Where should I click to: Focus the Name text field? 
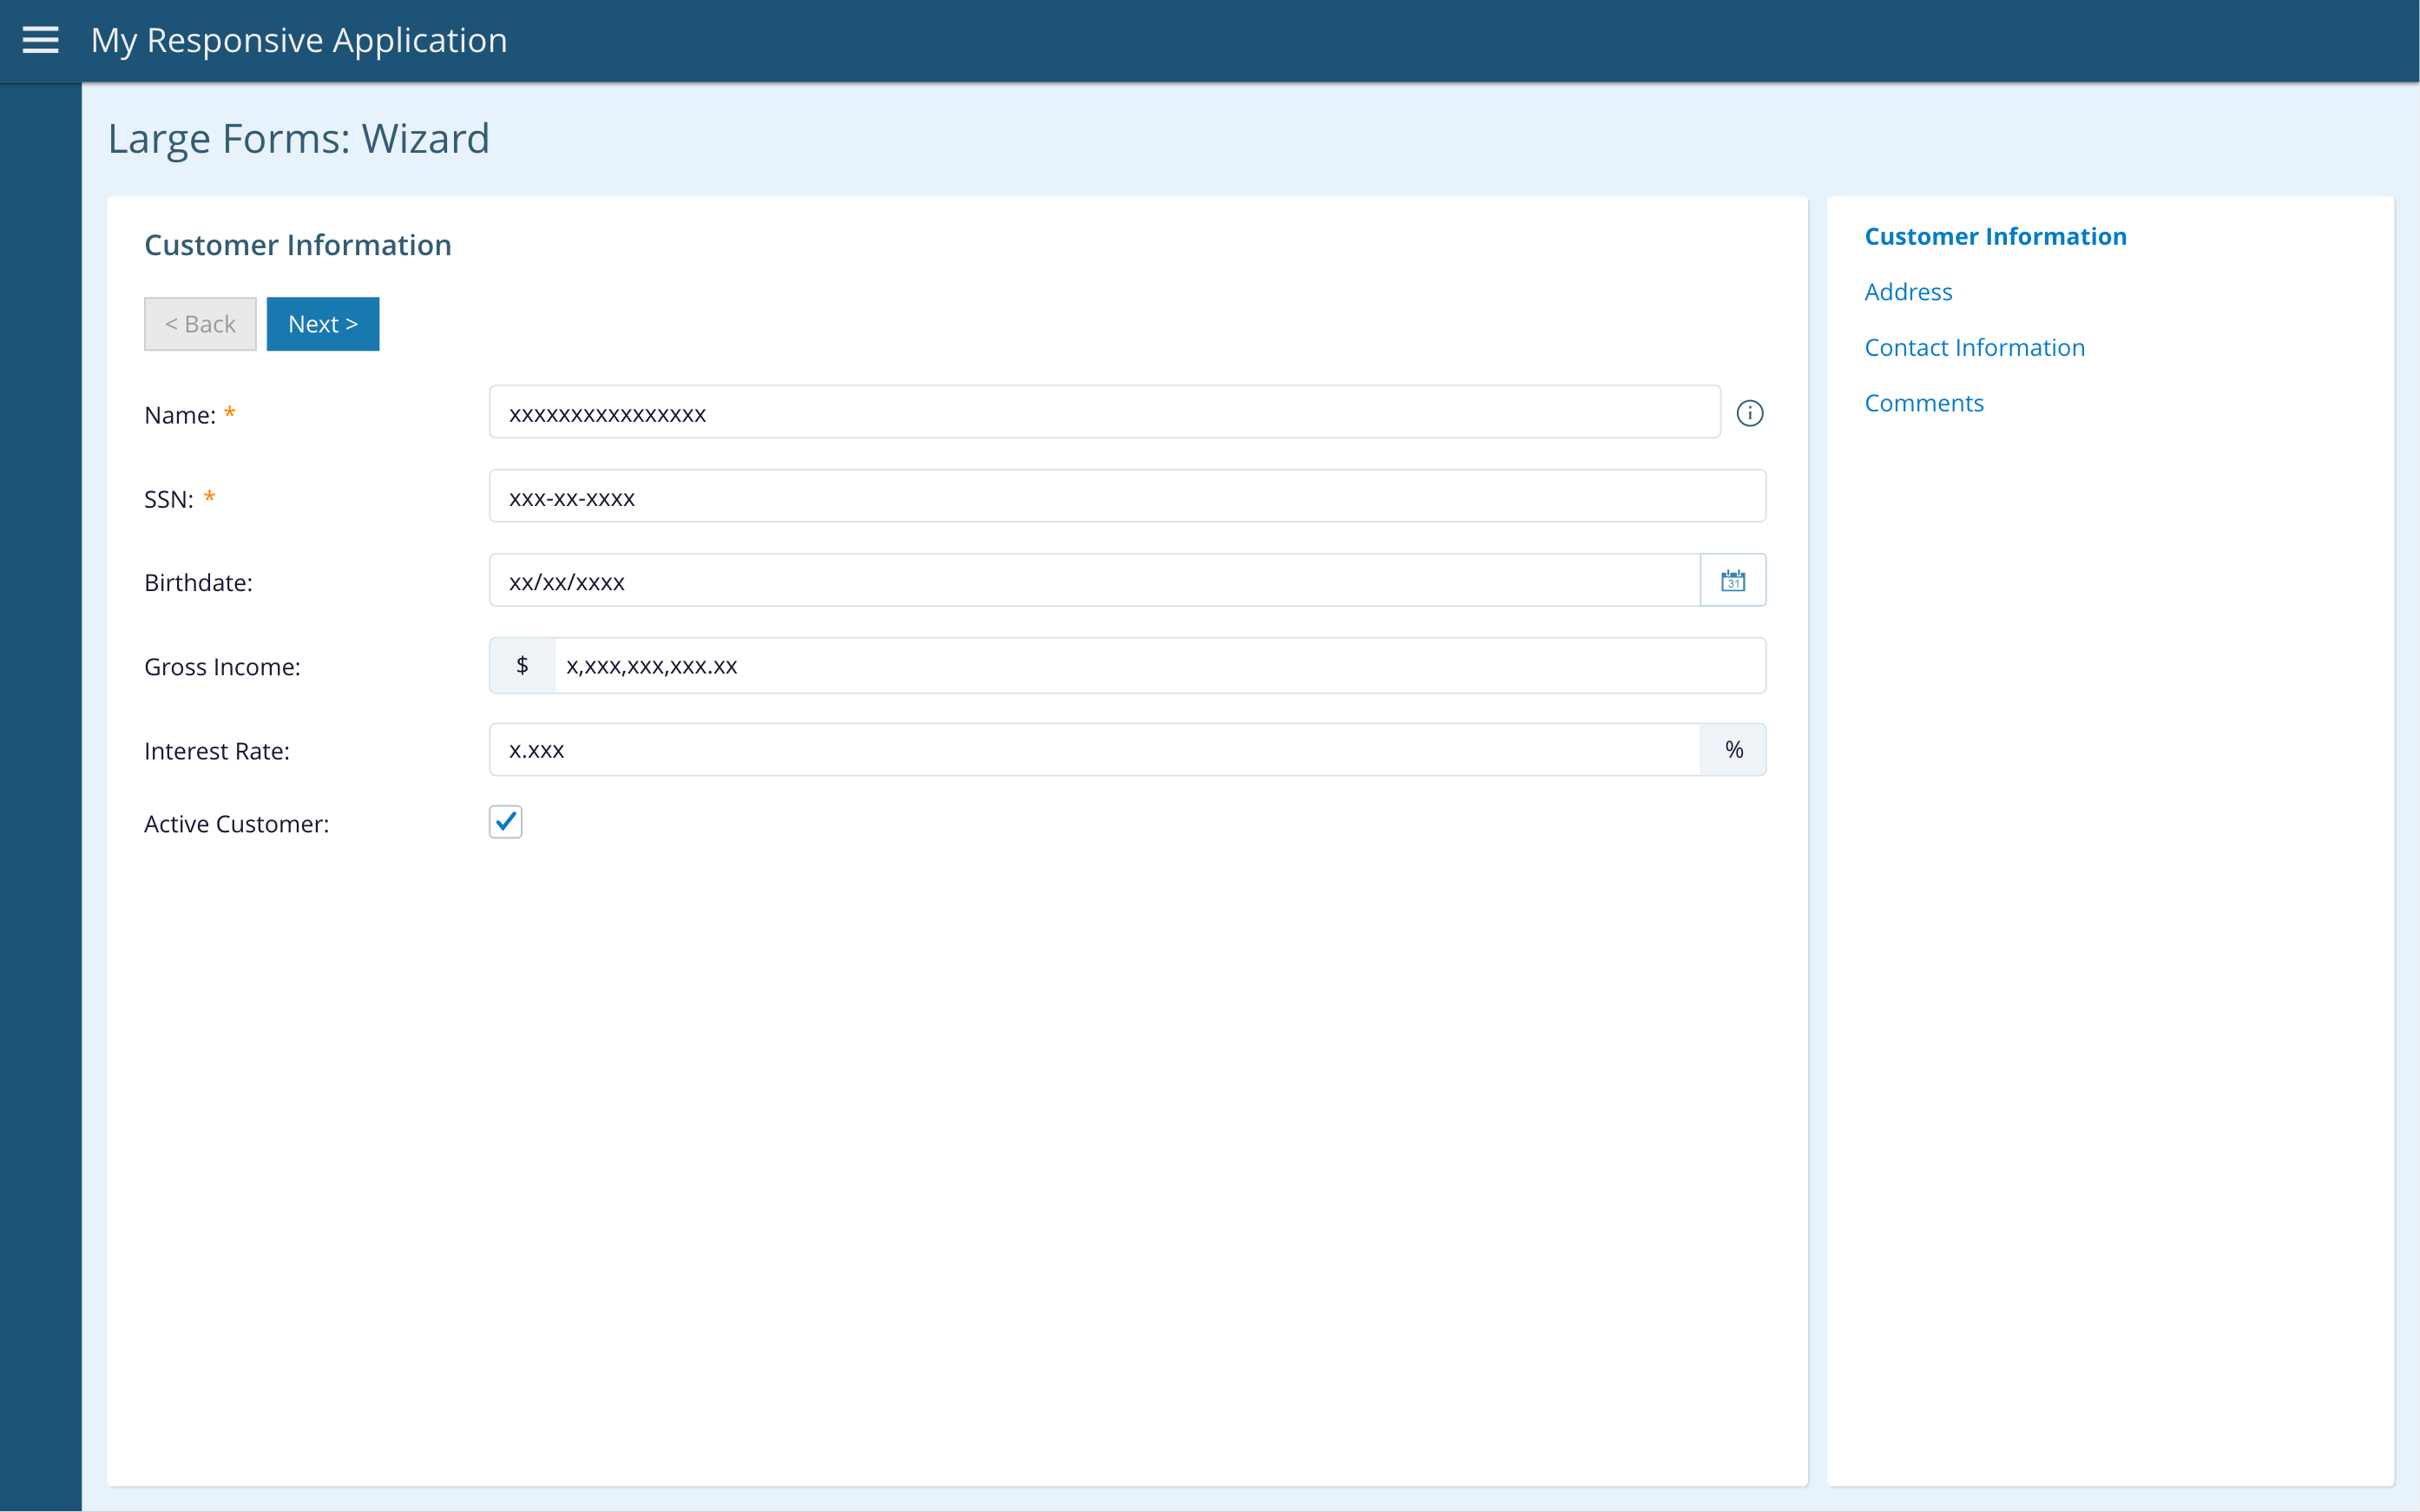pos(1104,413)
